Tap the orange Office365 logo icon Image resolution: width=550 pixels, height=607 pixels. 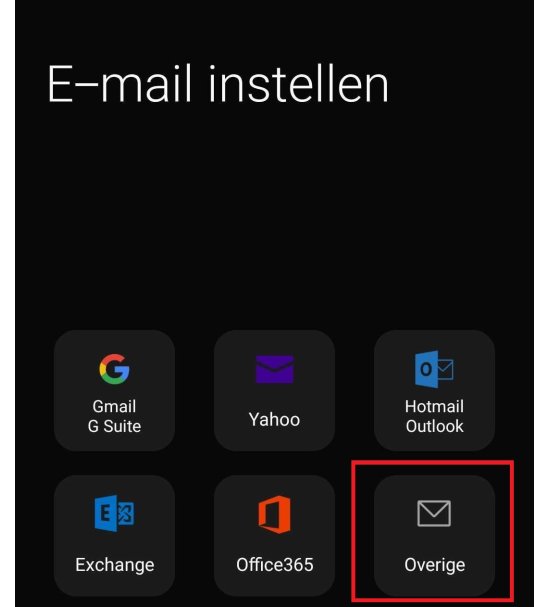pyautogui.click(x=274, y=514)
